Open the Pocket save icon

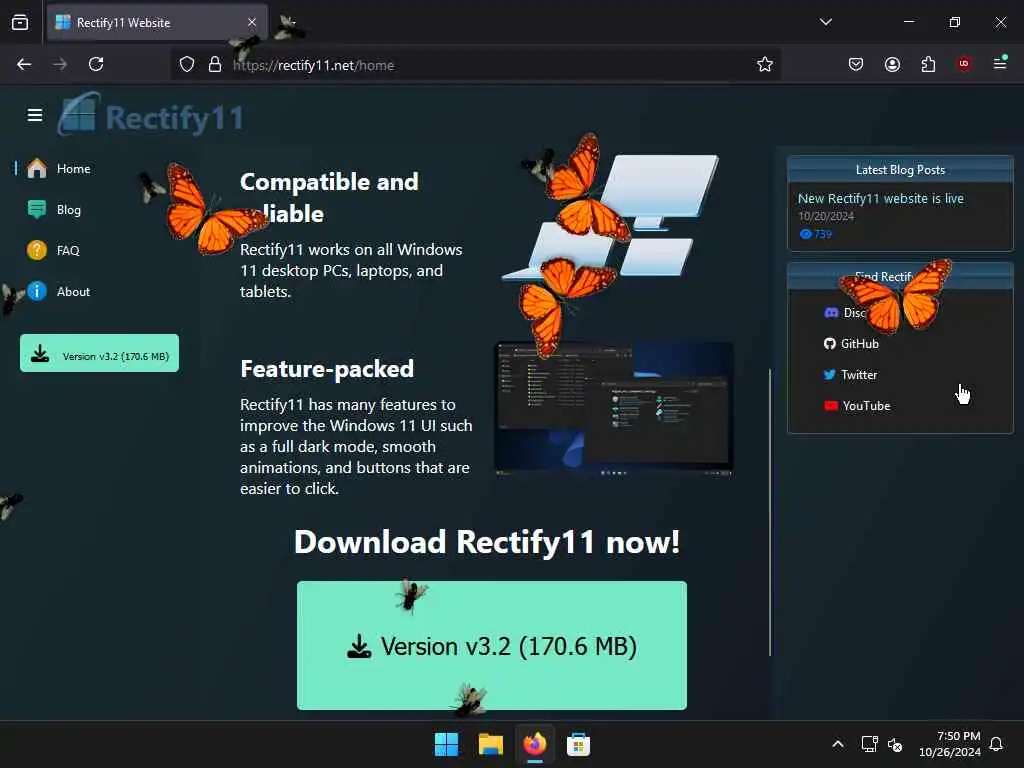[856, 64]
